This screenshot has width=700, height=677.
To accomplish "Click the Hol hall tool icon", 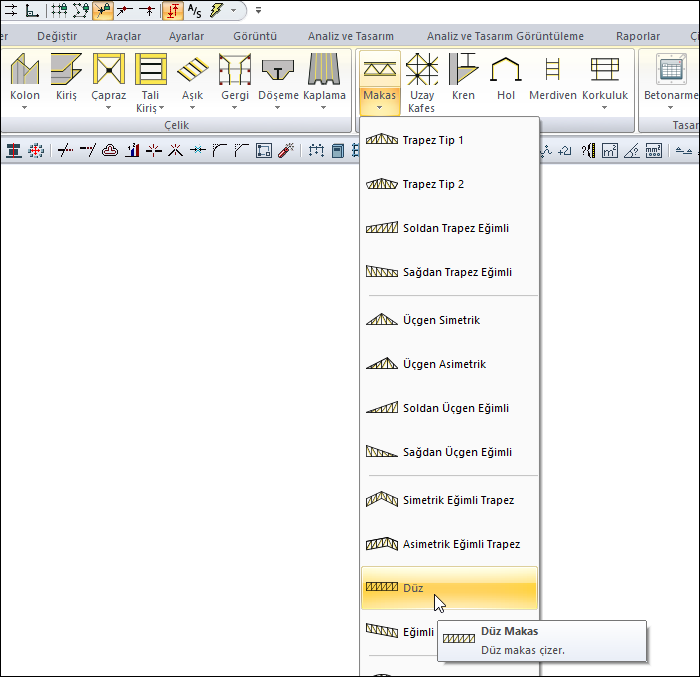I will 505,70.
